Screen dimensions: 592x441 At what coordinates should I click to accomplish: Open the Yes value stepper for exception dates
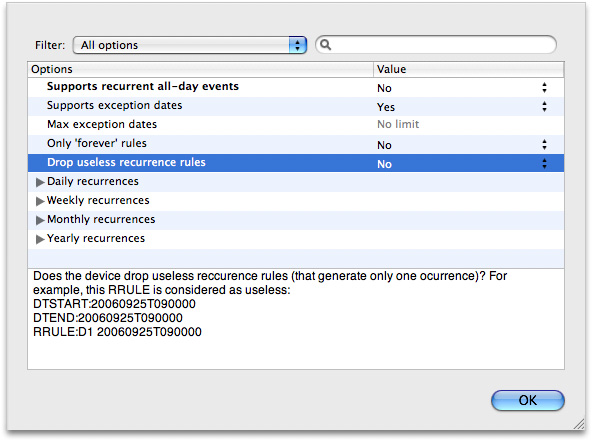pyautogui.click(x=544, y=106)
